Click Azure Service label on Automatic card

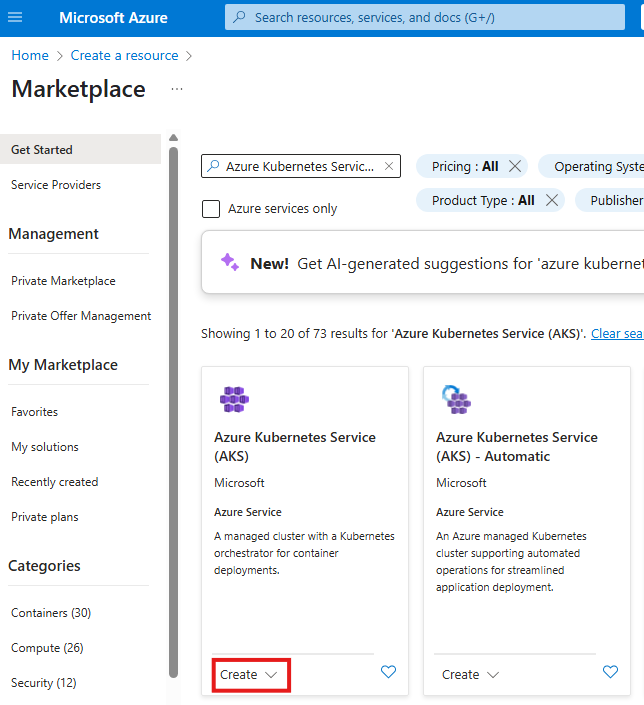tap(470, 512)
